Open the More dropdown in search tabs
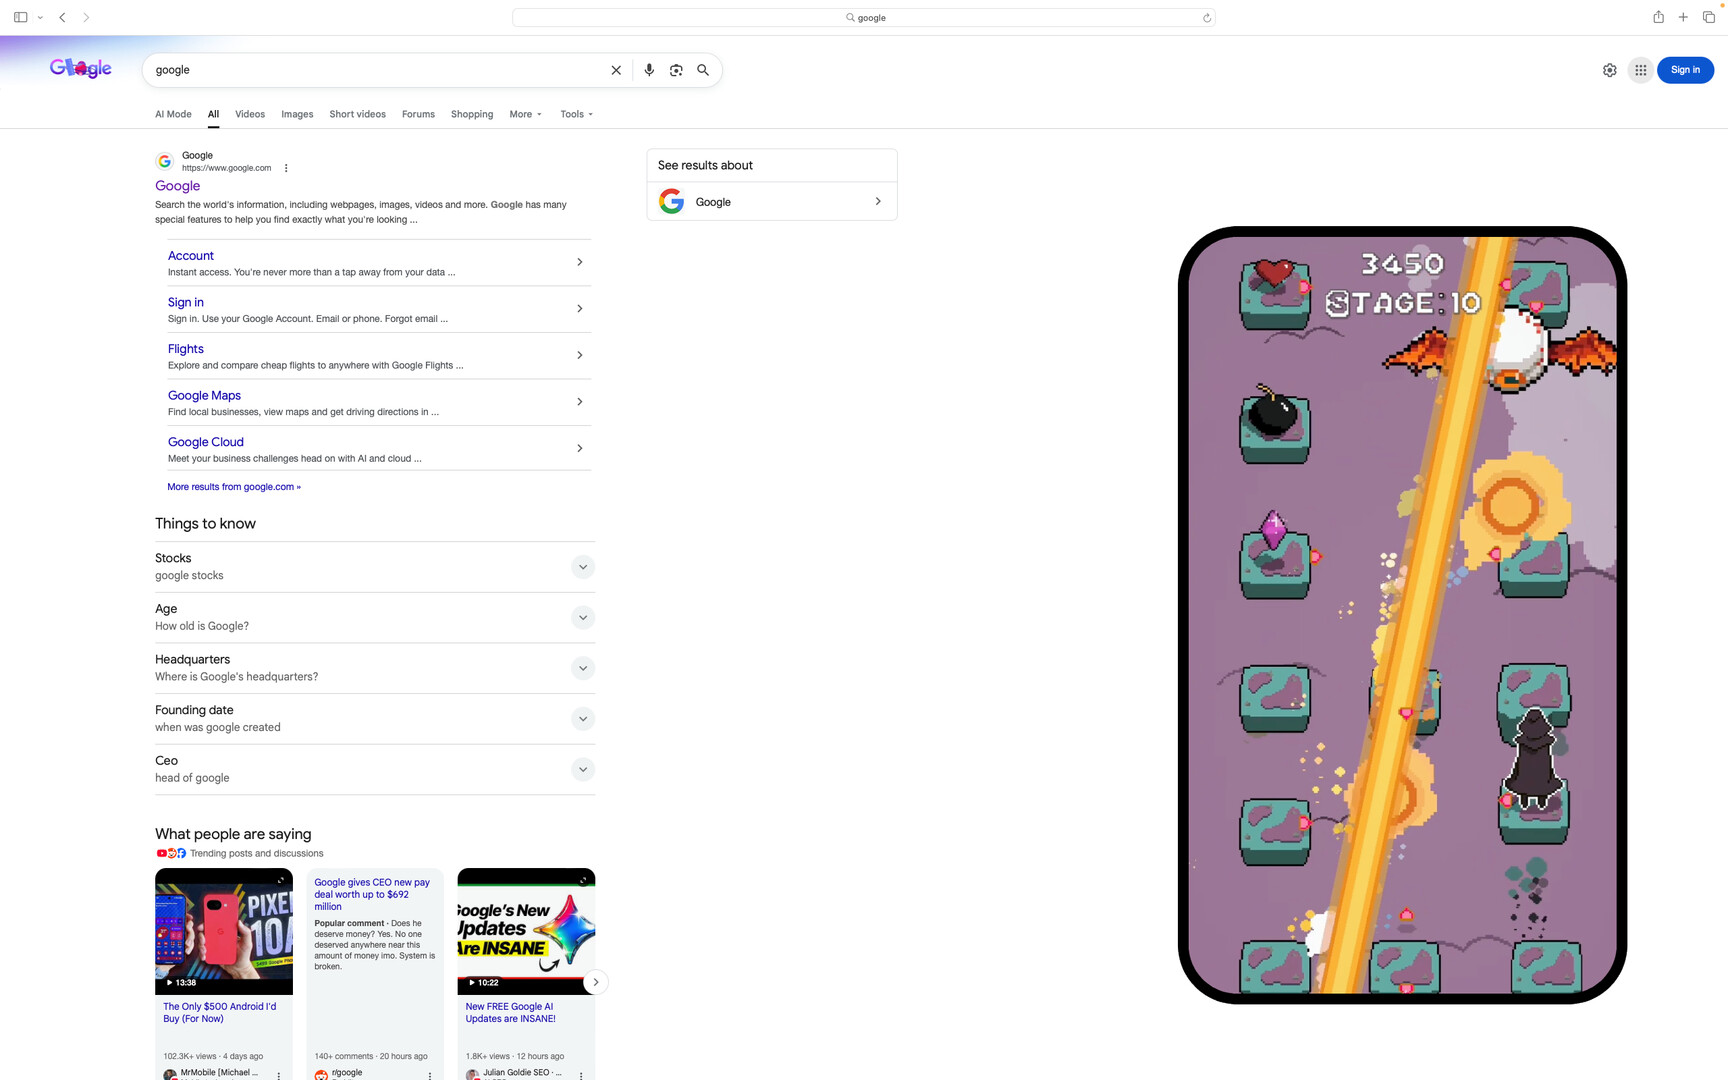This screenshot has height=1080, width=1728. [525, 114]
